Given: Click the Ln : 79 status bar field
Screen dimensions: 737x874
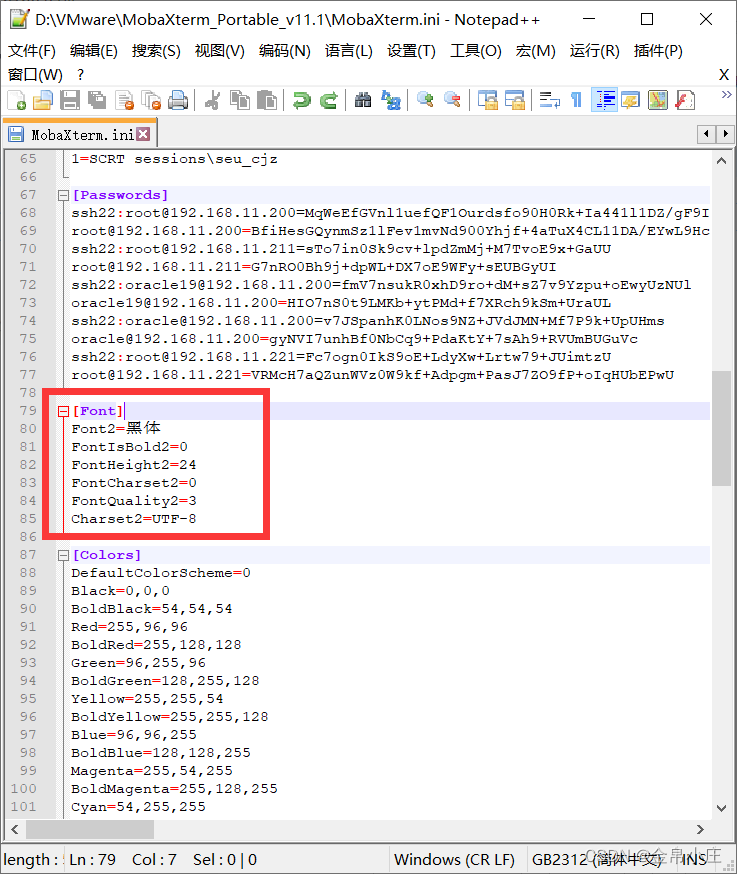Looking at the screenshot, I should (x=93, y=859).
